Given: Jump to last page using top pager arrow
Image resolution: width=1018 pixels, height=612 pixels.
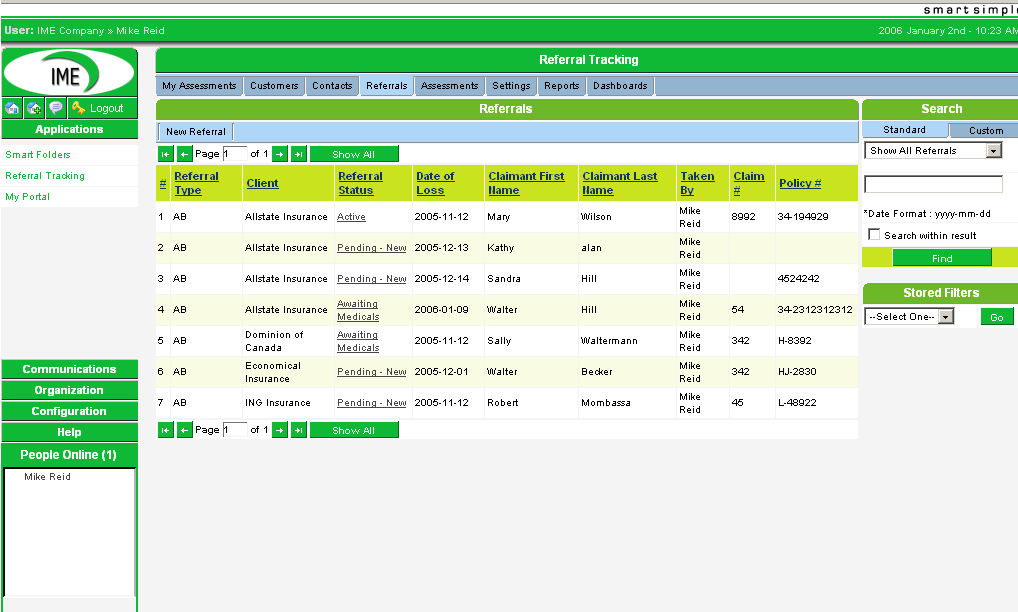Looking at the screenshot, I should point(298,154).
